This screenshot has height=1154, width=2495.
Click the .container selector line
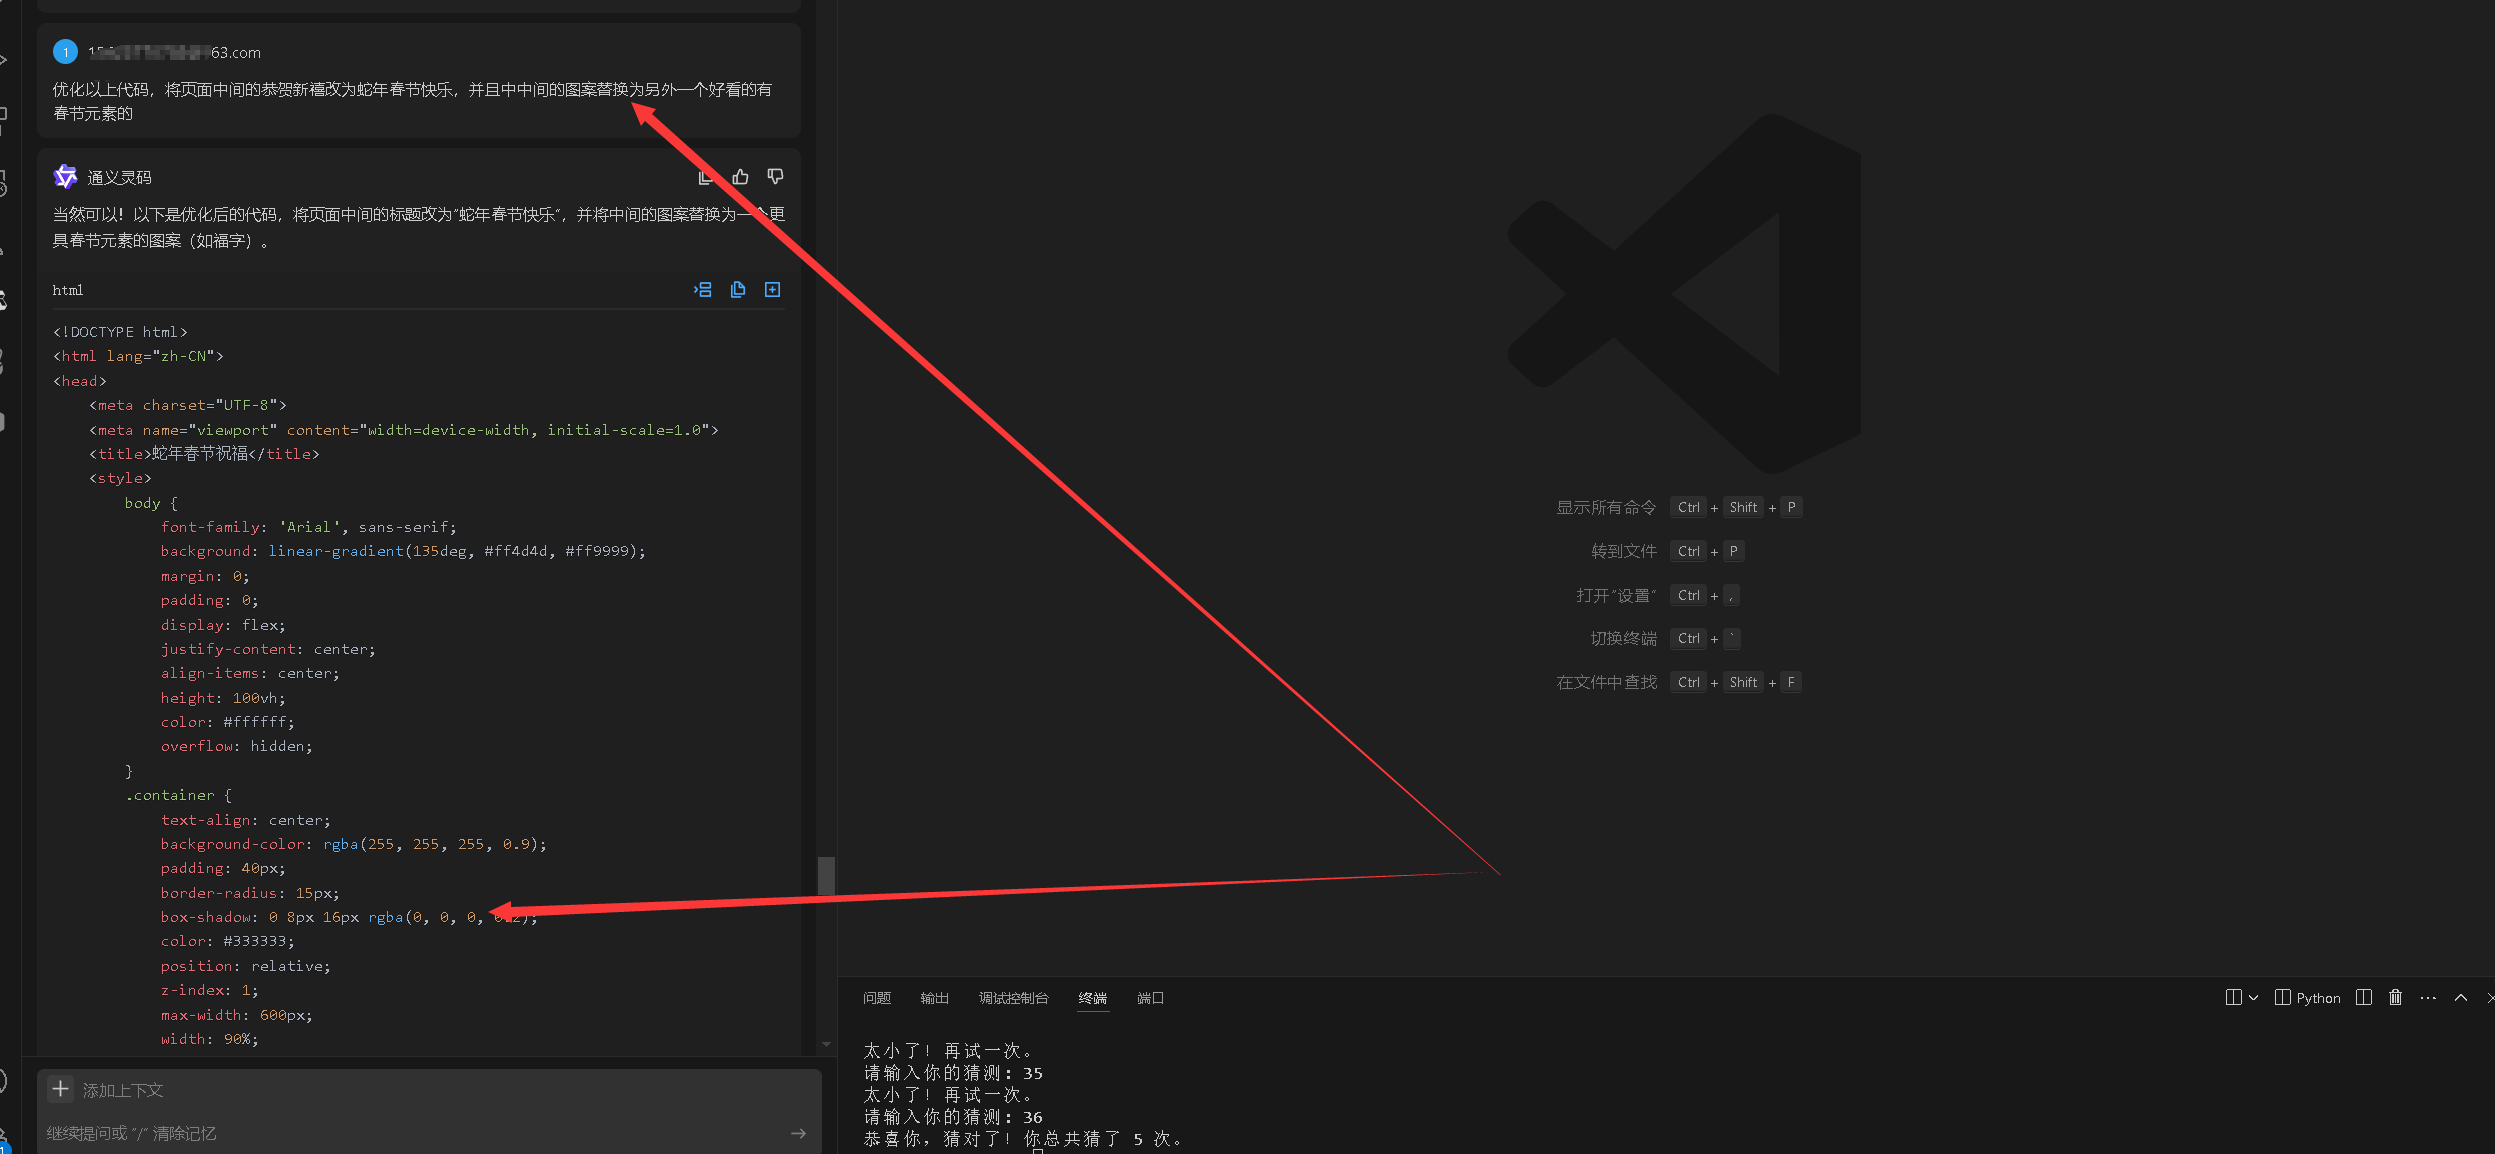pos(178,795)
